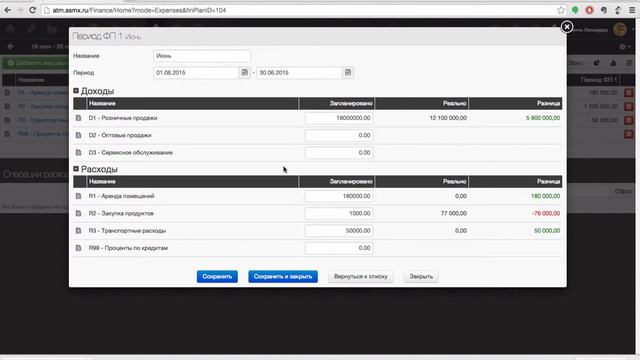Screen dimensions: 640x360
Task: Edit planned amount for D2 - Оптовые продажи
Action: click(x=339, y=135)
